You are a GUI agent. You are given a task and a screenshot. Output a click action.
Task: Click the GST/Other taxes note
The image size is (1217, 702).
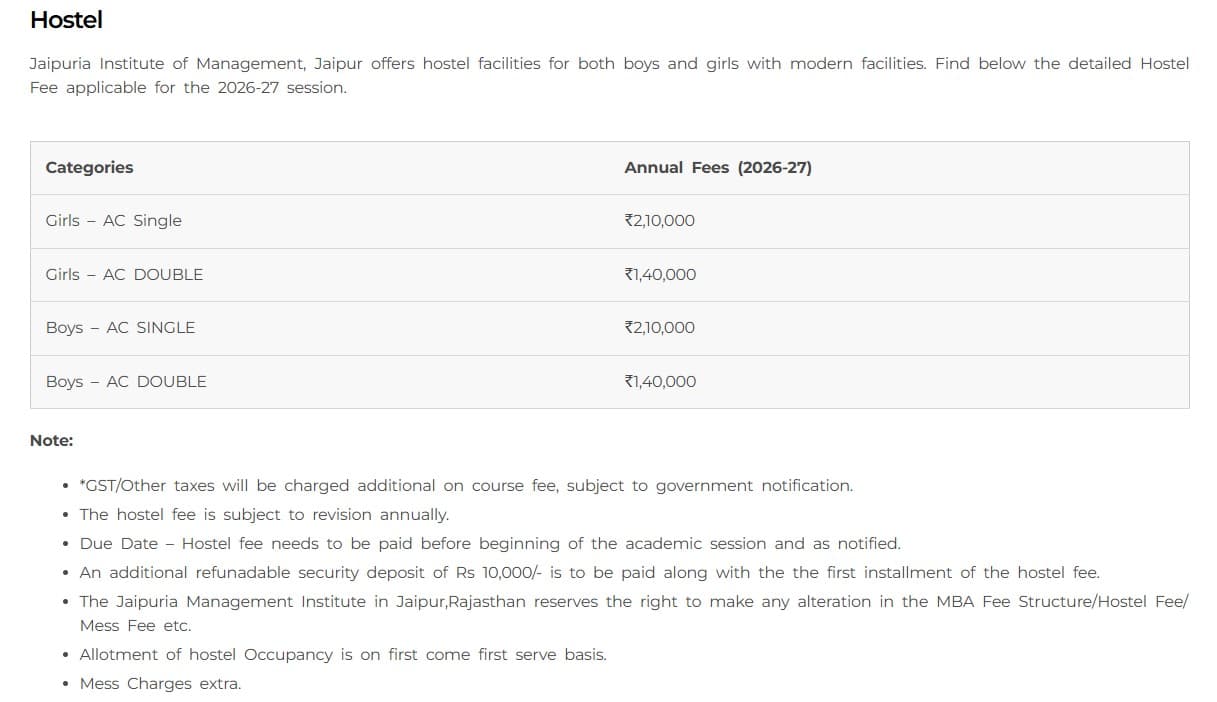(x=466, y=486)
